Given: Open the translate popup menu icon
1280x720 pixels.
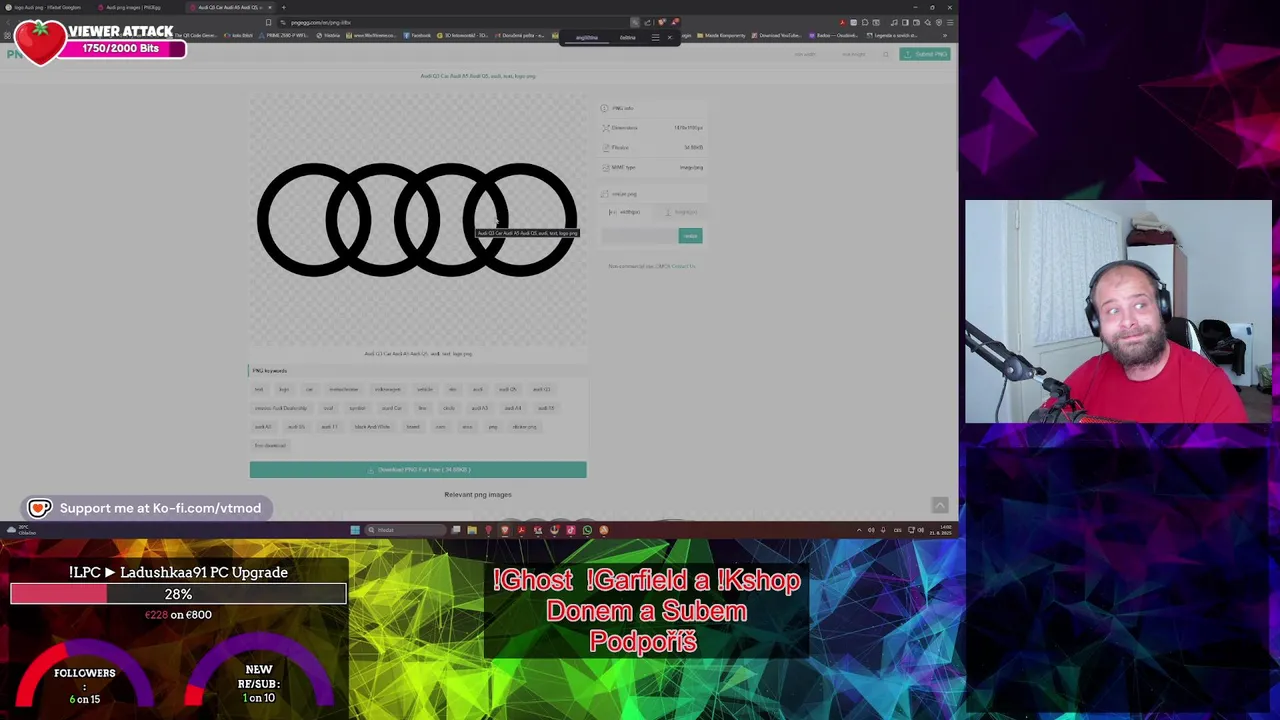Looking at the screenshot, I should coord(655,37).
